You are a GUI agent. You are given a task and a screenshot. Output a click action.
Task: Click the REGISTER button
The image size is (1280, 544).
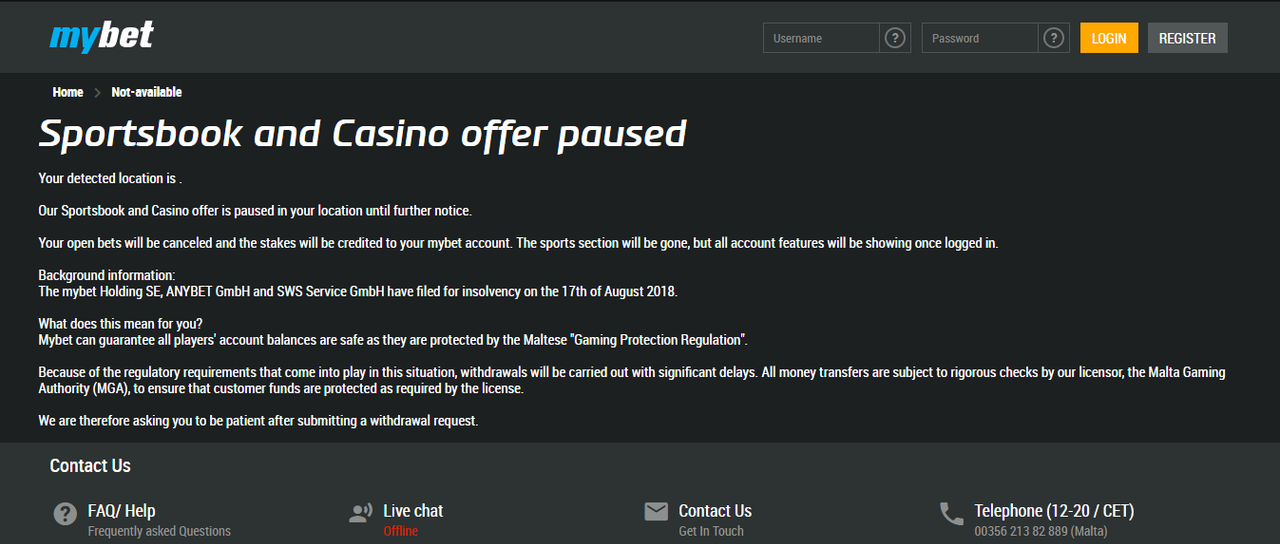pyautogui.click(x=1187, y=38)
